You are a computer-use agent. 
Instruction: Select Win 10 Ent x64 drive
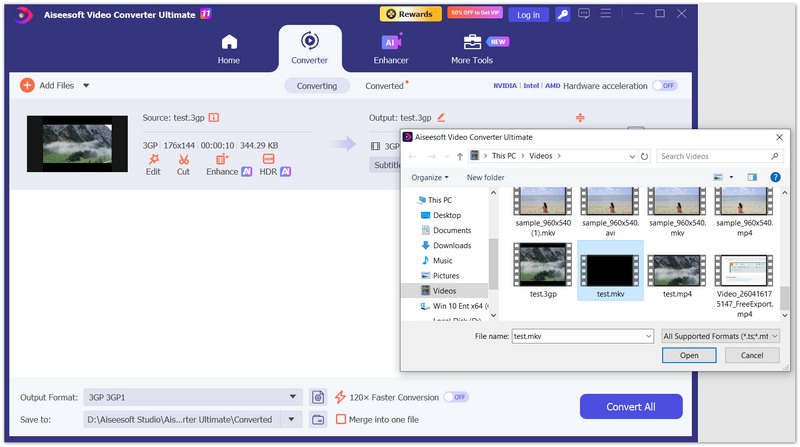454,306
